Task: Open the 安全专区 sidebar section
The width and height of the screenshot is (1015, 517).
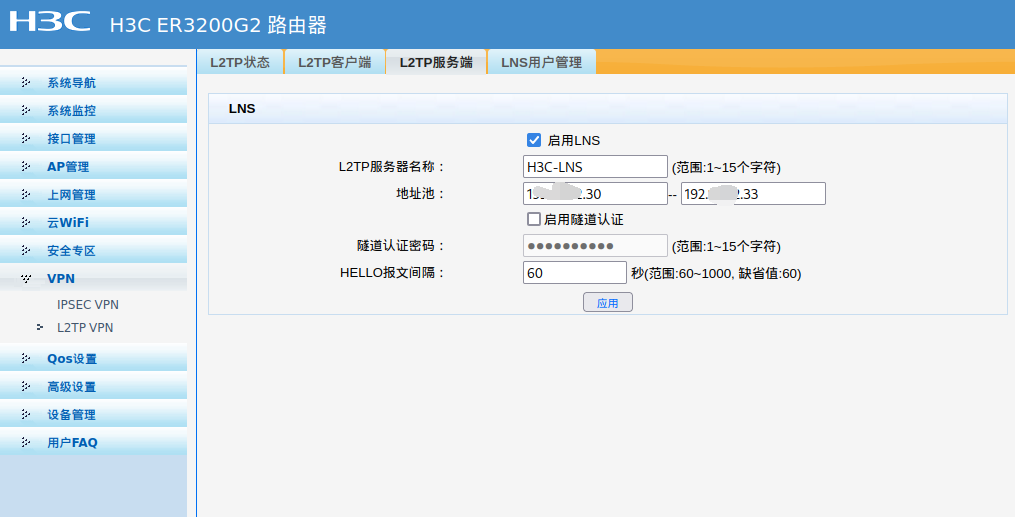Action: 93,250
